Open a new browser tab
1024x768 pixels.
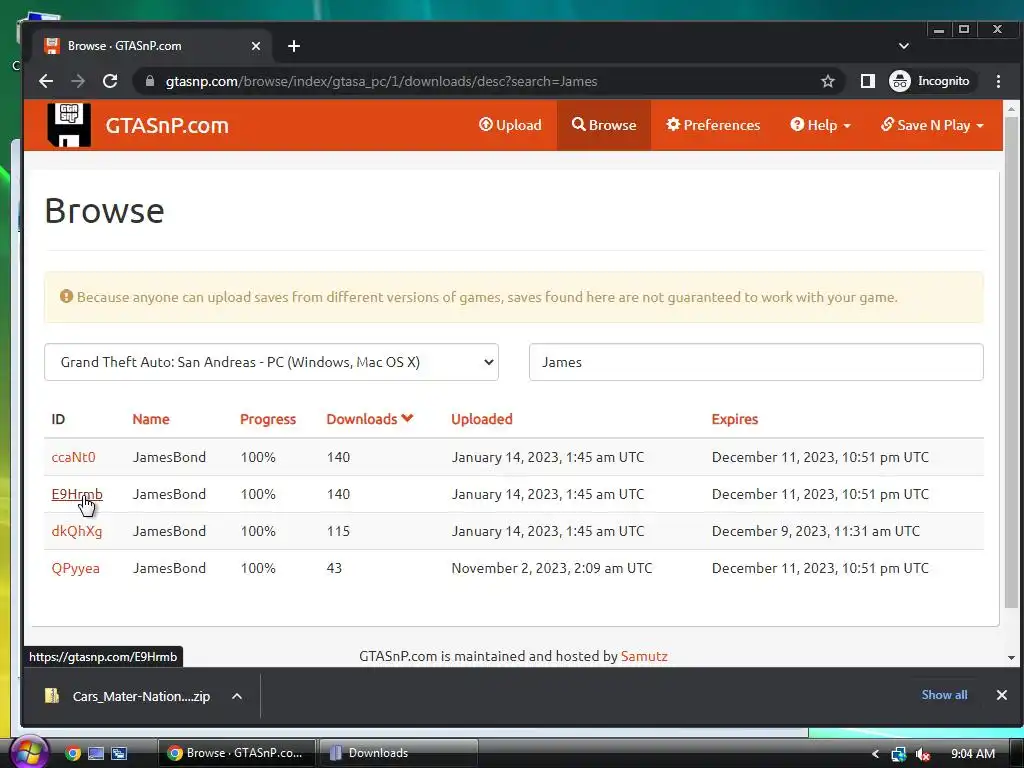tap(294, 46)
